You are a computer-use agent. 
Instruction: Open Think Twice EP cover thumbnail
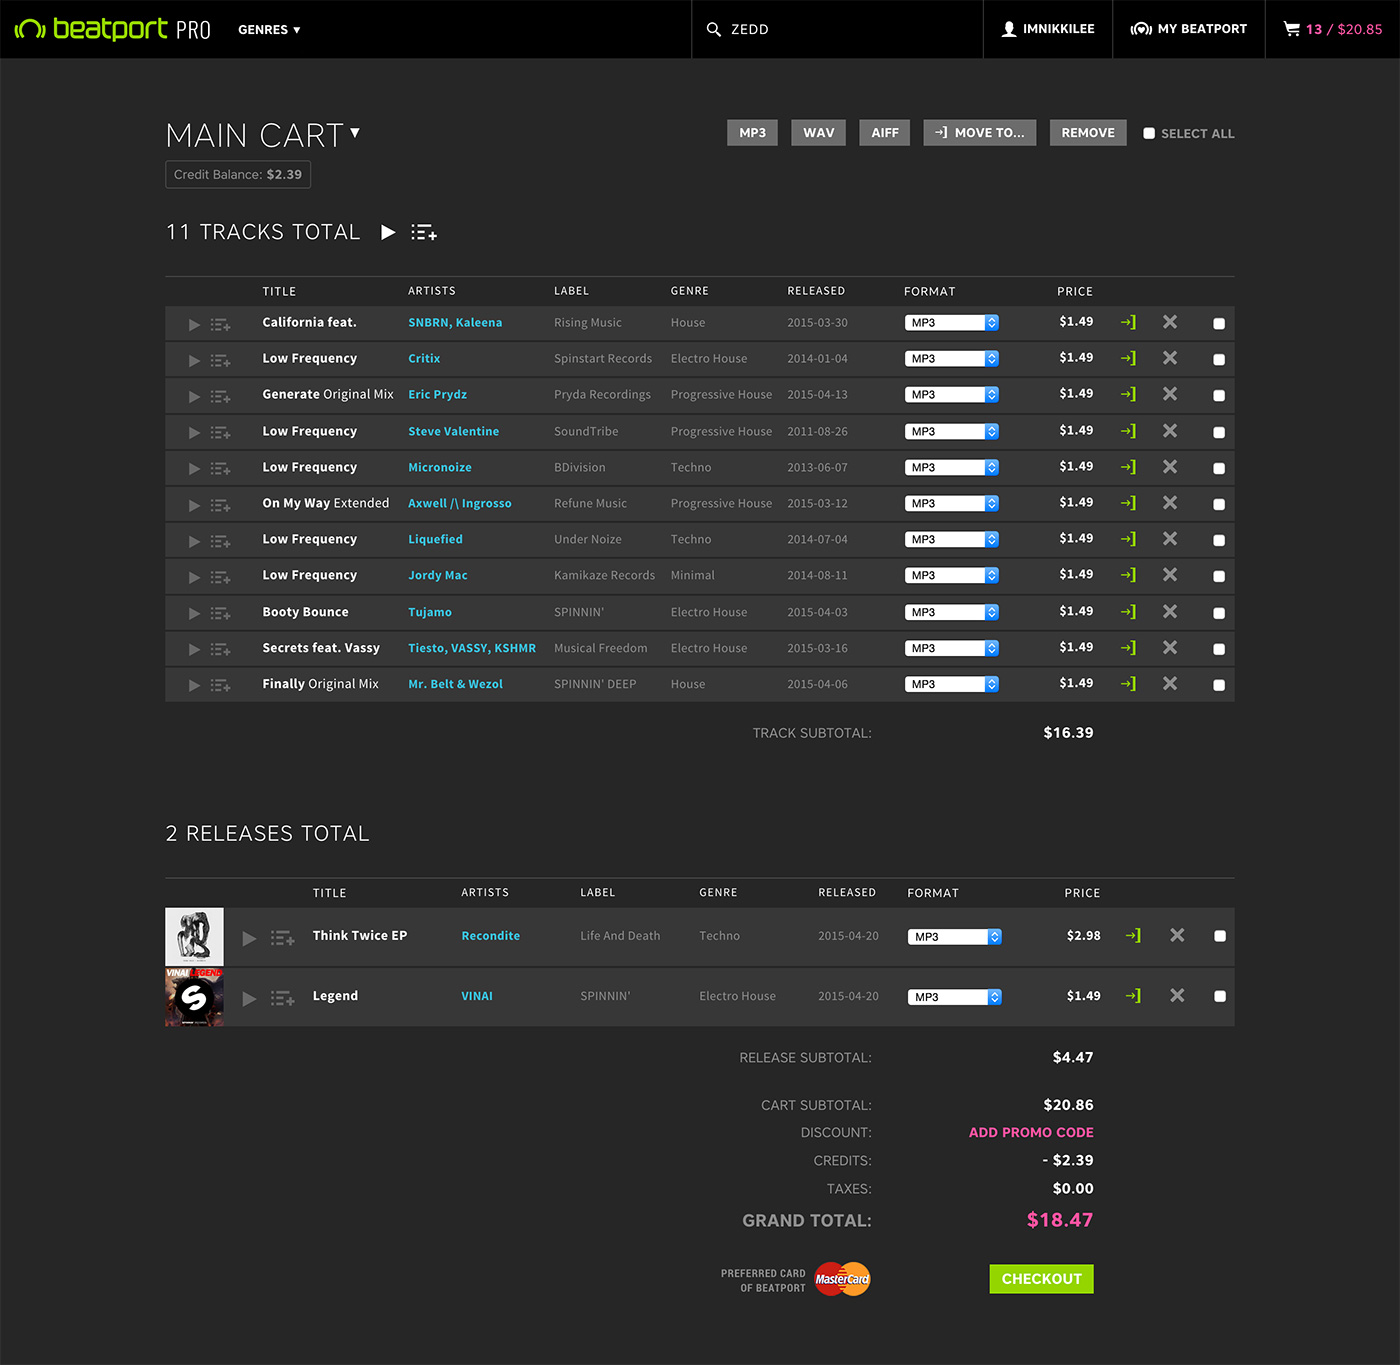(x=194, y=937)
